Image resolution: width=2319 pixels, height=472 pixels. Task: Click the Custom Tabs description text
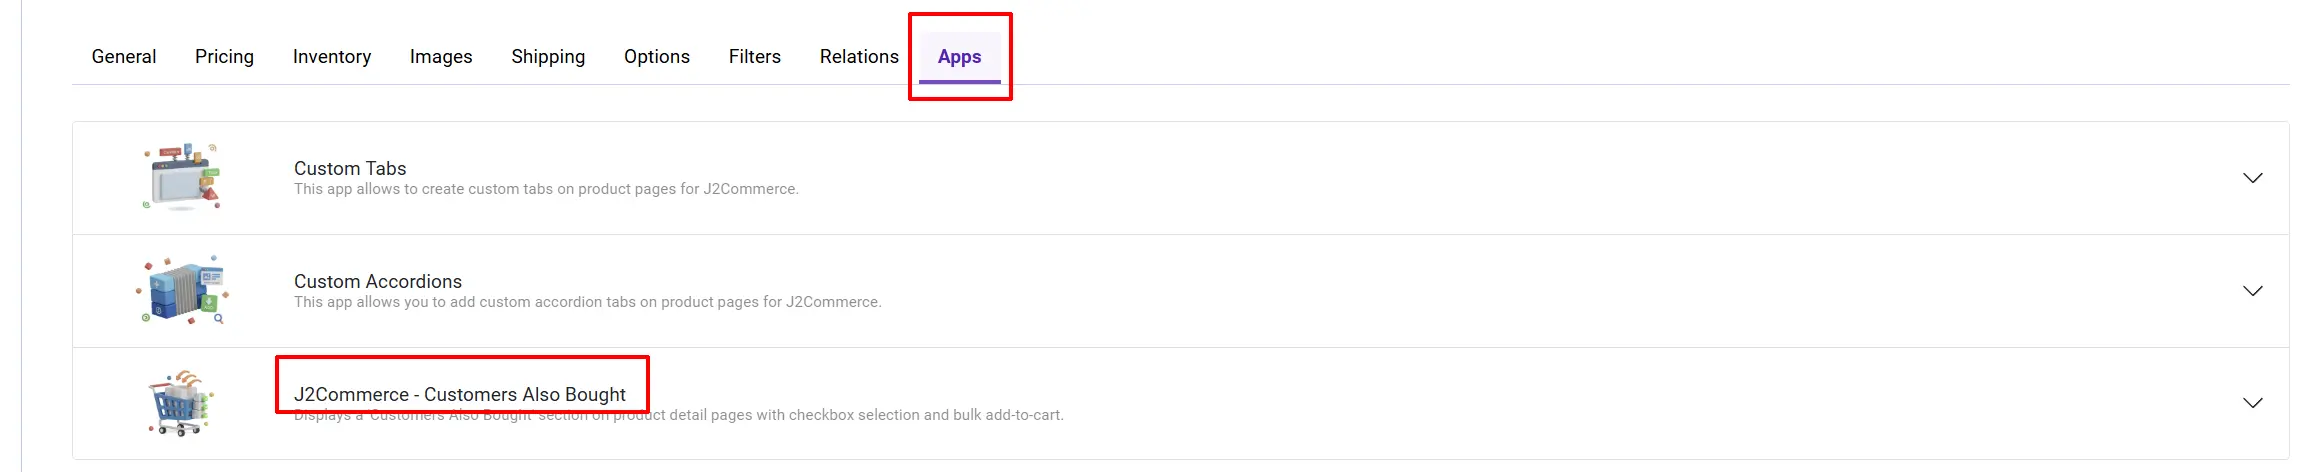(546, 189)
